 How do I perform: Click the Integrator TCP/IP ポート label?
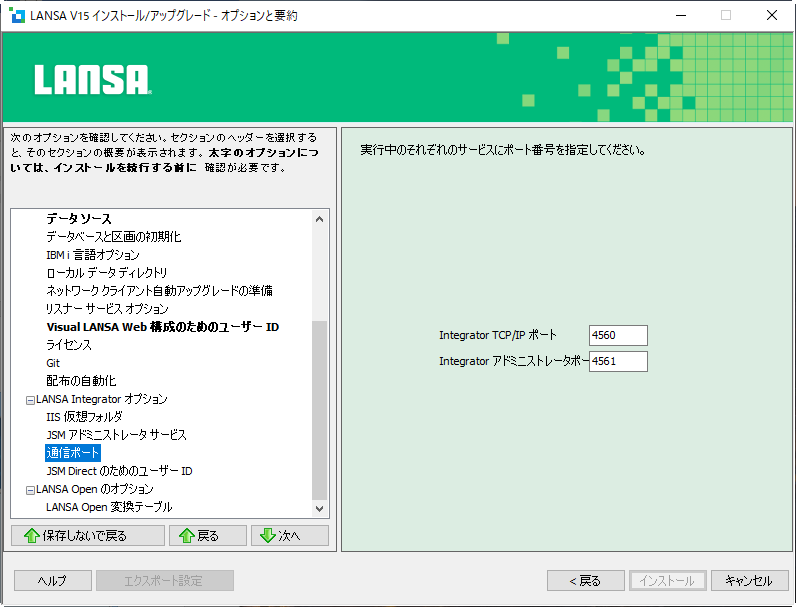coord(498,335)
